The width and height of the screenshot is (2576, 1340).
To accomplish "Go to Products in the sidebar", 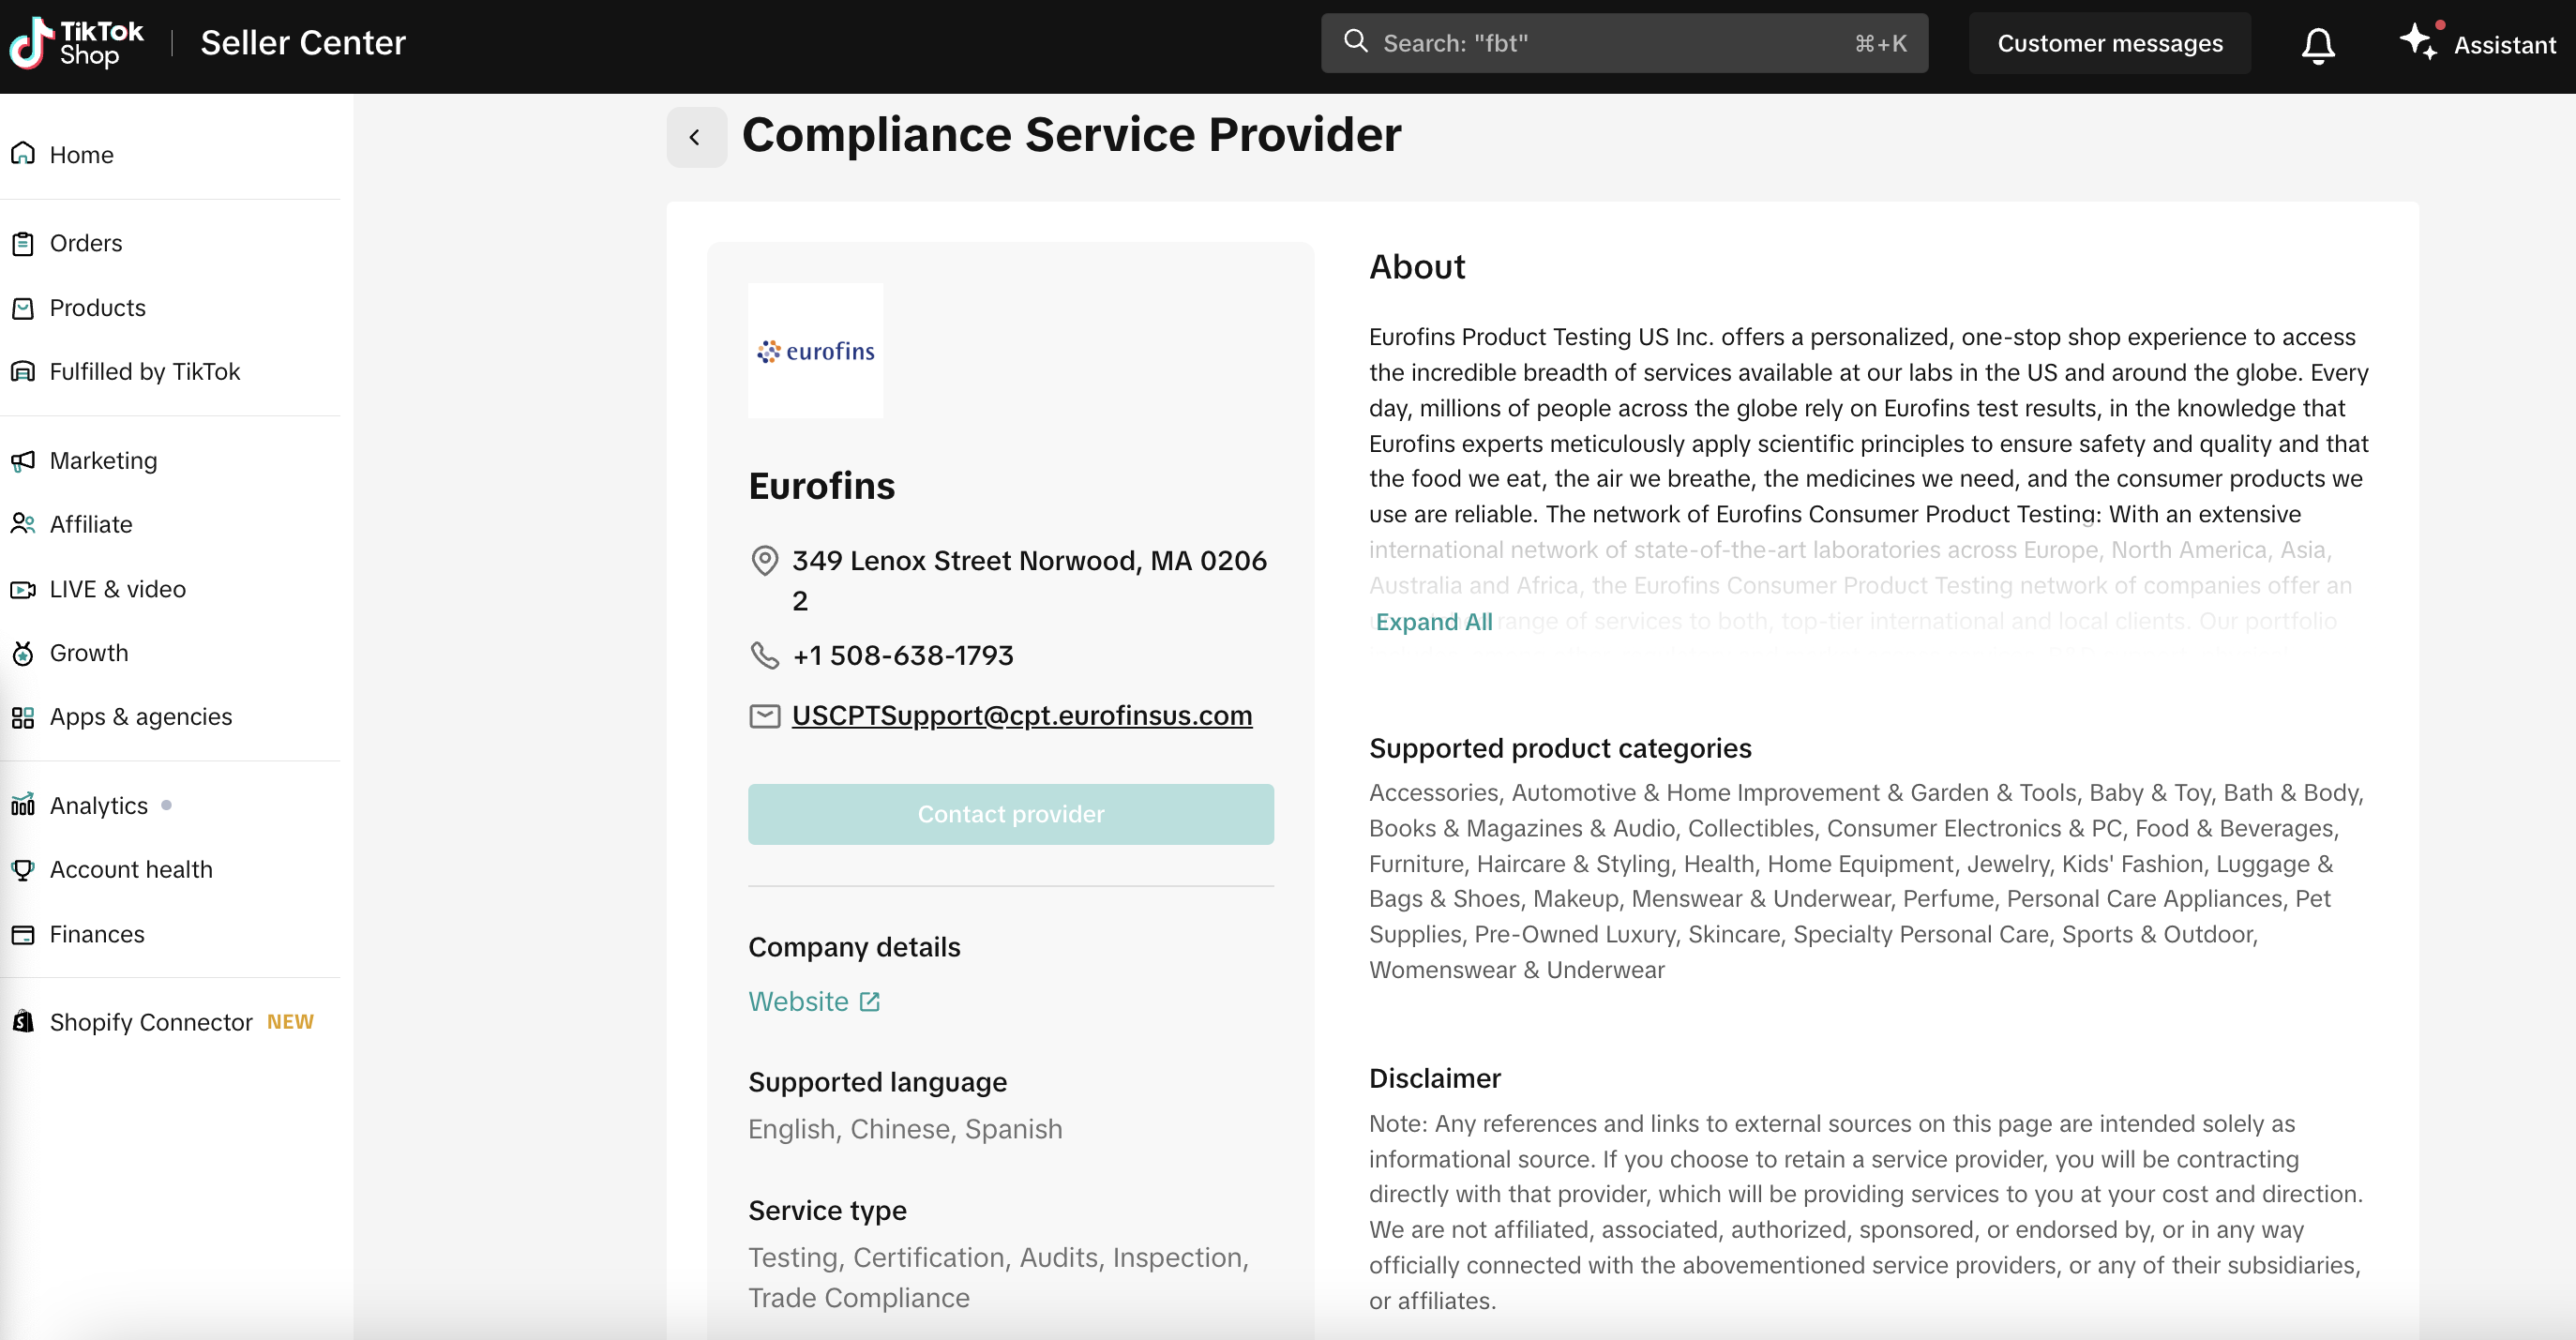I will pos(97,307).
